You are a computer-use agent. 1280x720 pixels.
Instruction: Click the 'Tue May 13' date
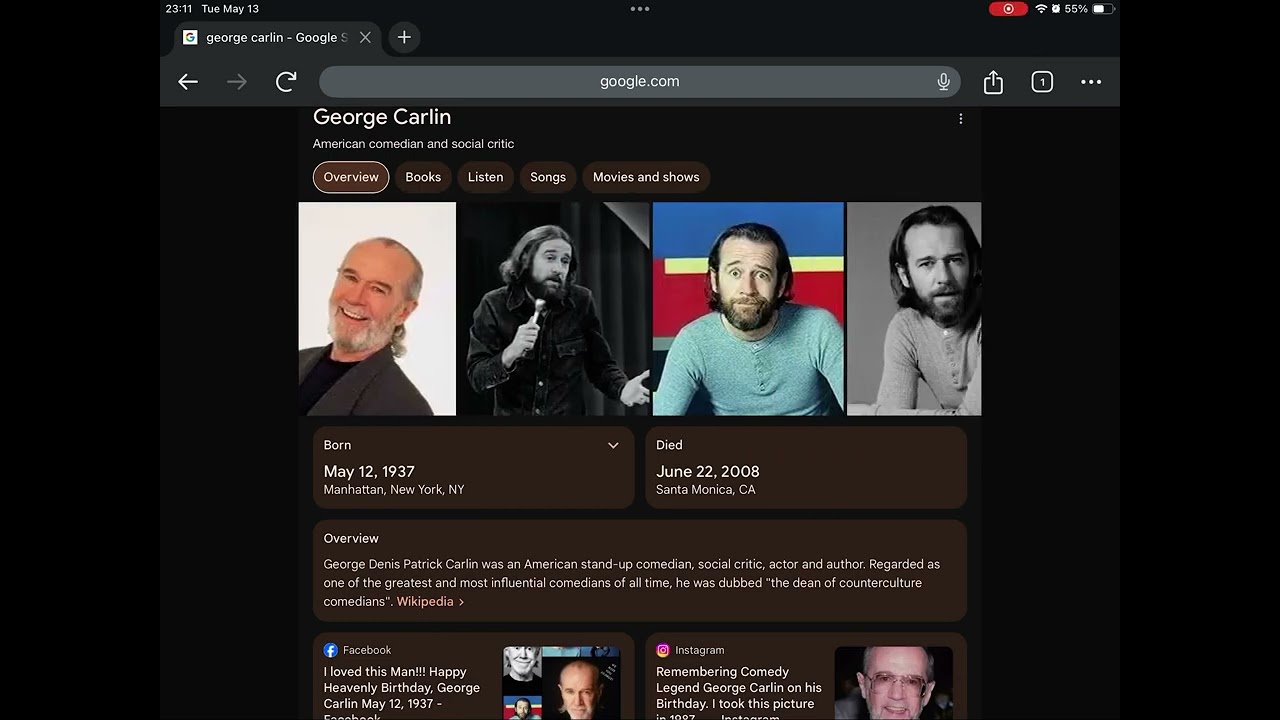230,9
